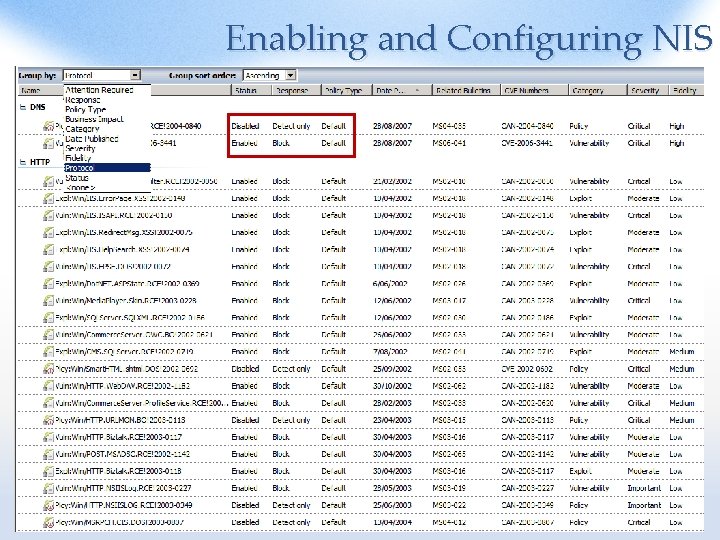The height and width of the screenshot is (540, 720).
Task: Click the icon next to the NSIISLog RCE 2003-0227 signature
Action: click(x=48, y=488)
